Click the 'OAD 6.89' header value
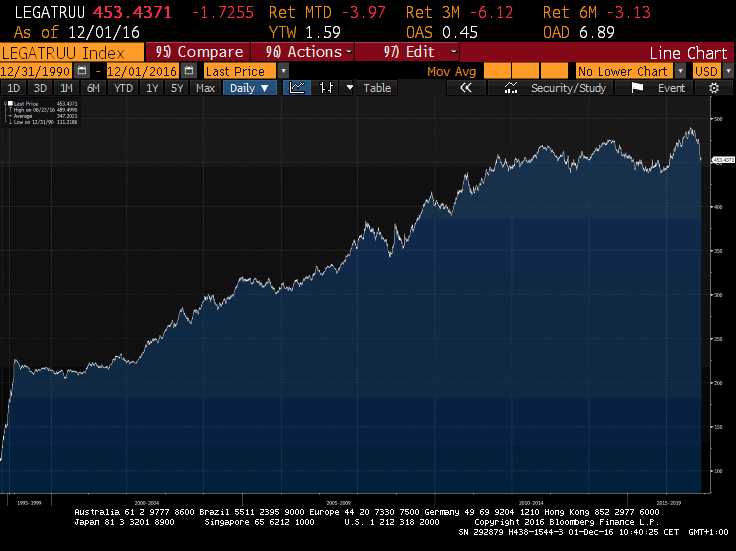Viewport: 736px width, 551px height. point(579,32)
